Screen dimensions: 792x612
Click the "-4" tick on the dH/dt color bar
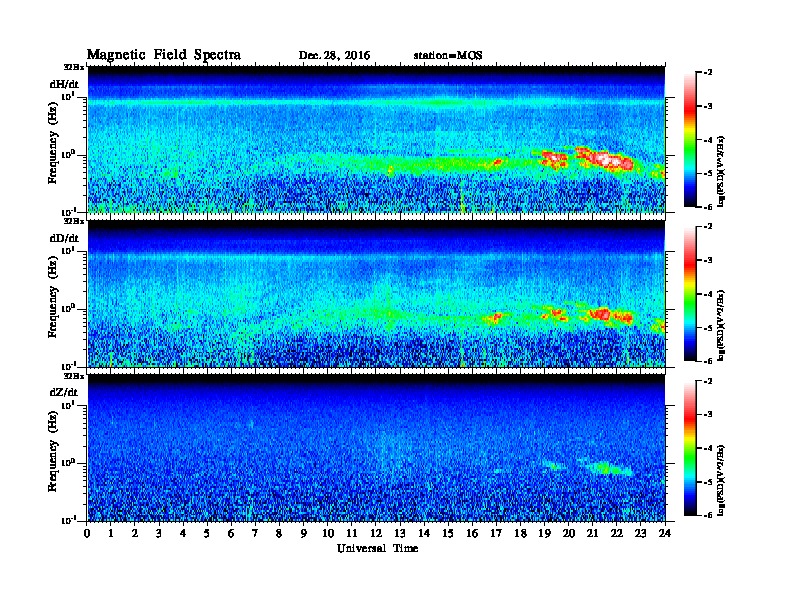coord(708,140)
